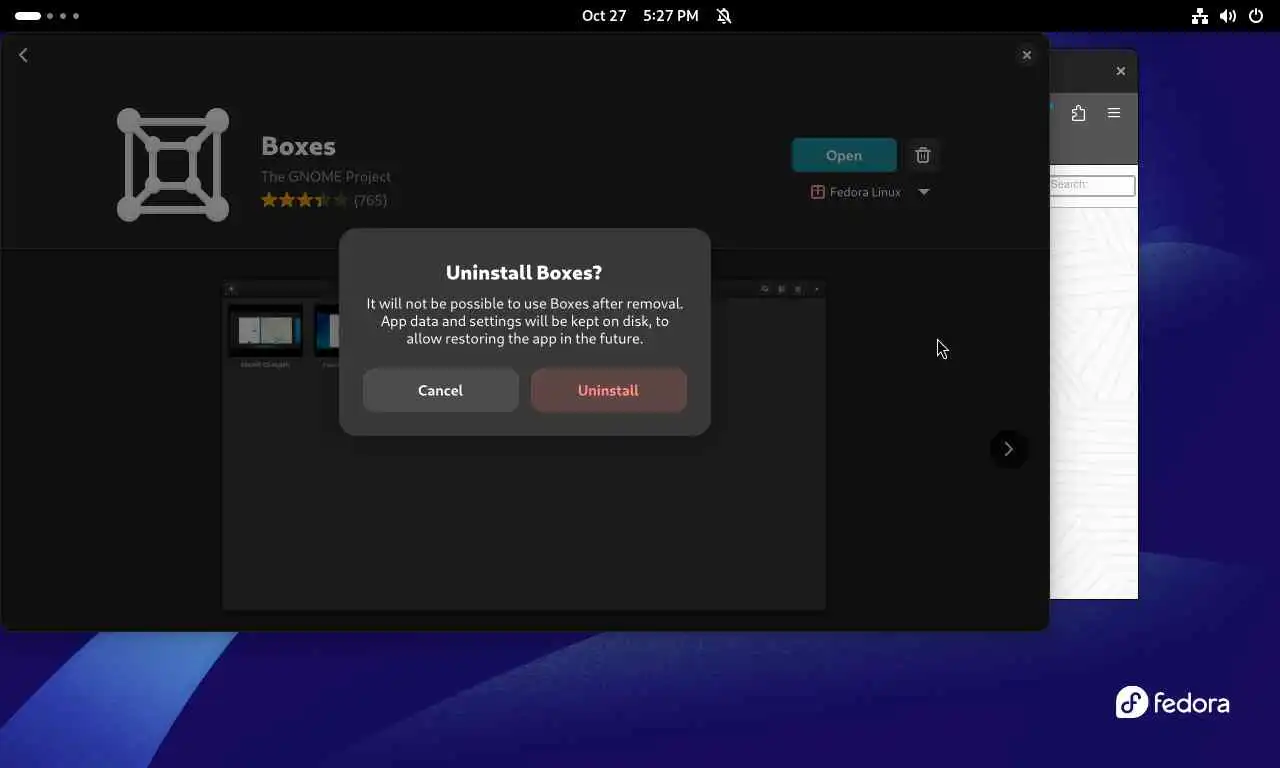Click the trash uninstall icon
The width and height of the screenshot is (1280, 768).
point(923,155)
